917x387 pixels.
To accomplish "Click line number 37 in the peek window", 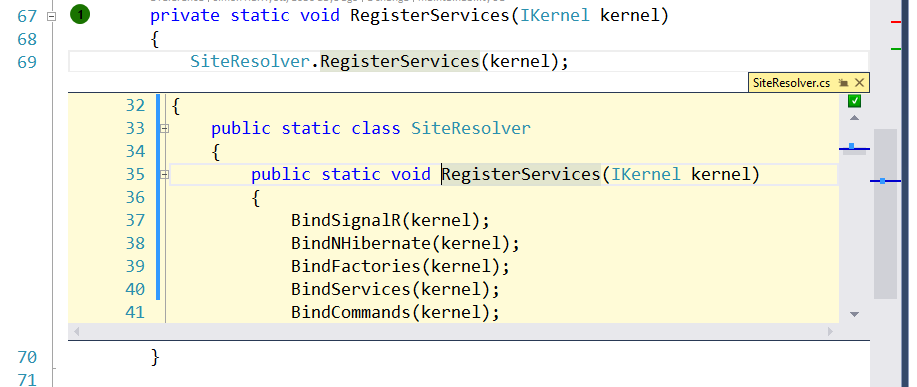I will pos(135,220).
